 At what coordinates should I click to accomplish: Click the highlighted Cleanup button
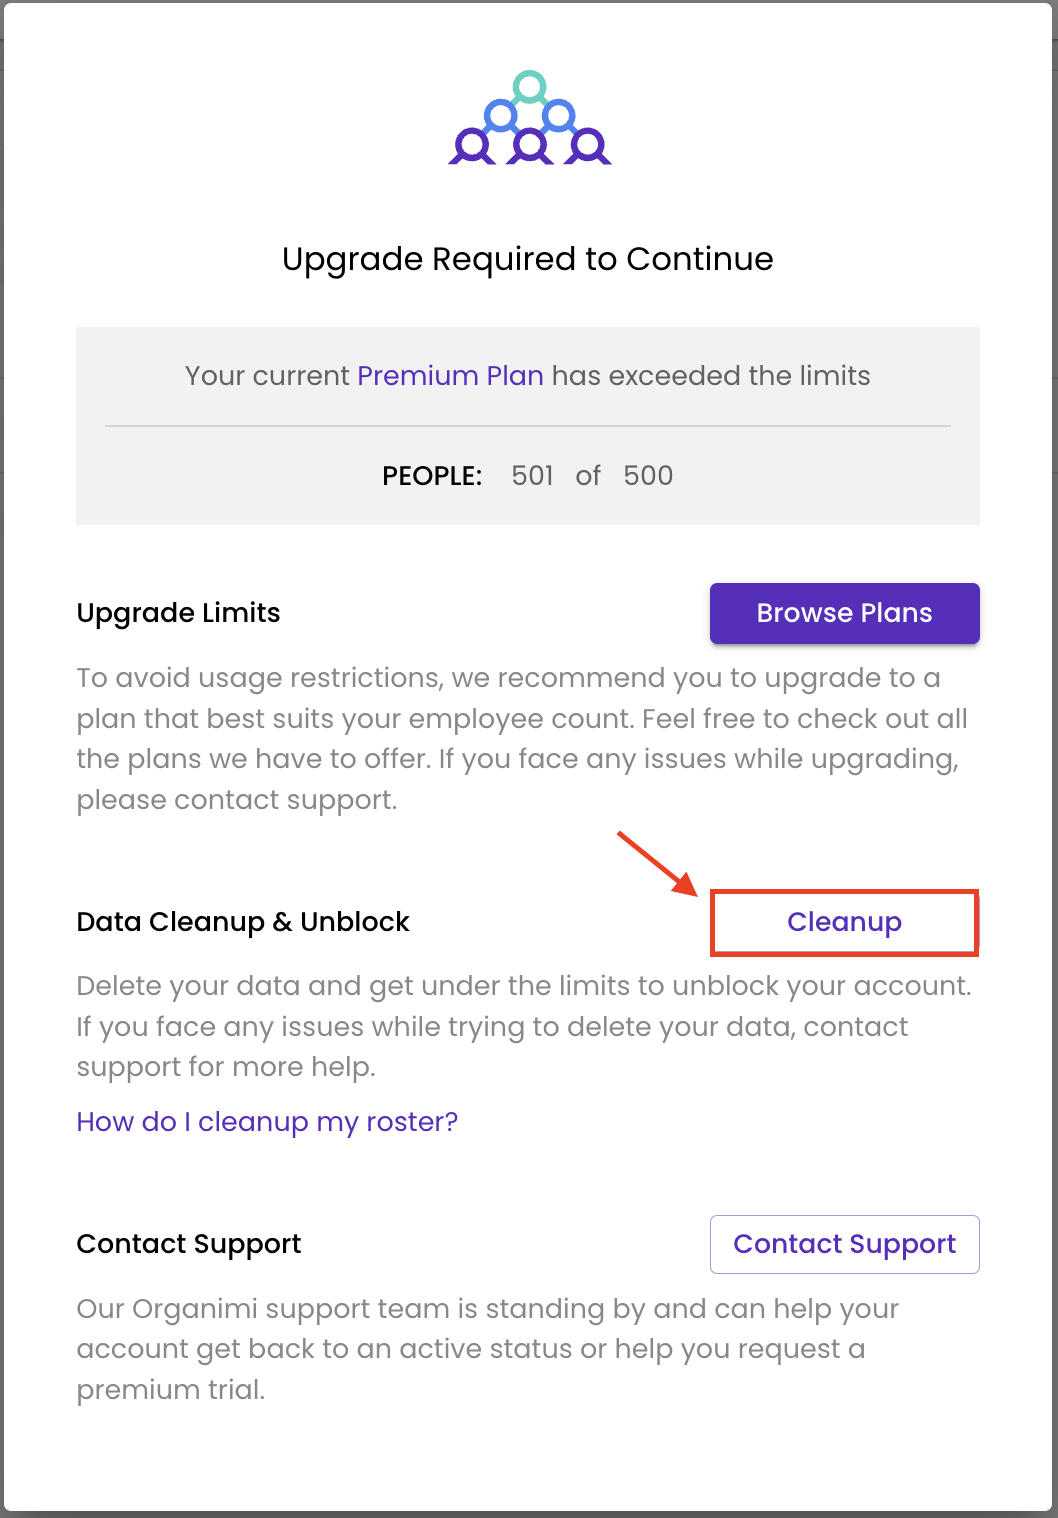843,922
